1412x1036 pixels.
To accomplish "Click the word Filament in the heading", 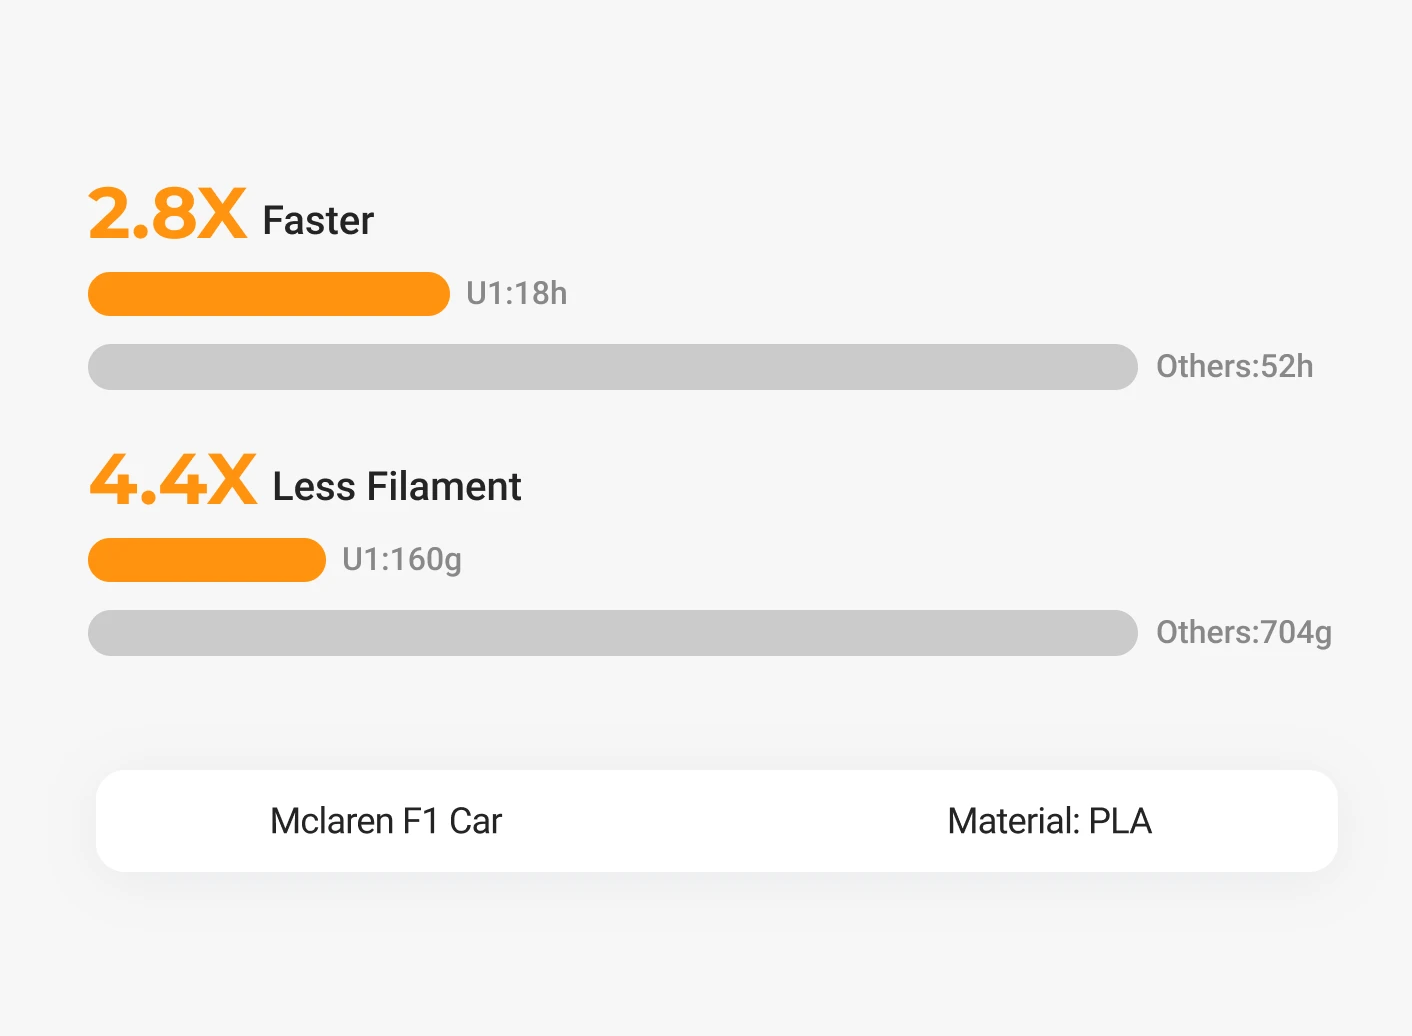I will click(444, 487).
